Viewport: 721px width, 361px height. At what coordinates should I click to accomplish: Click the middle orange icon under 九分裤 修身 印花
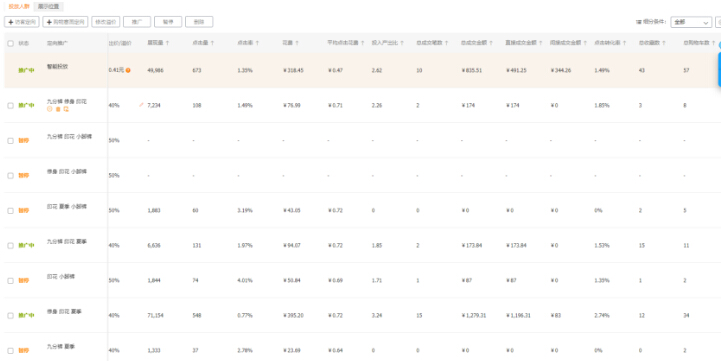tap(58, 109)
